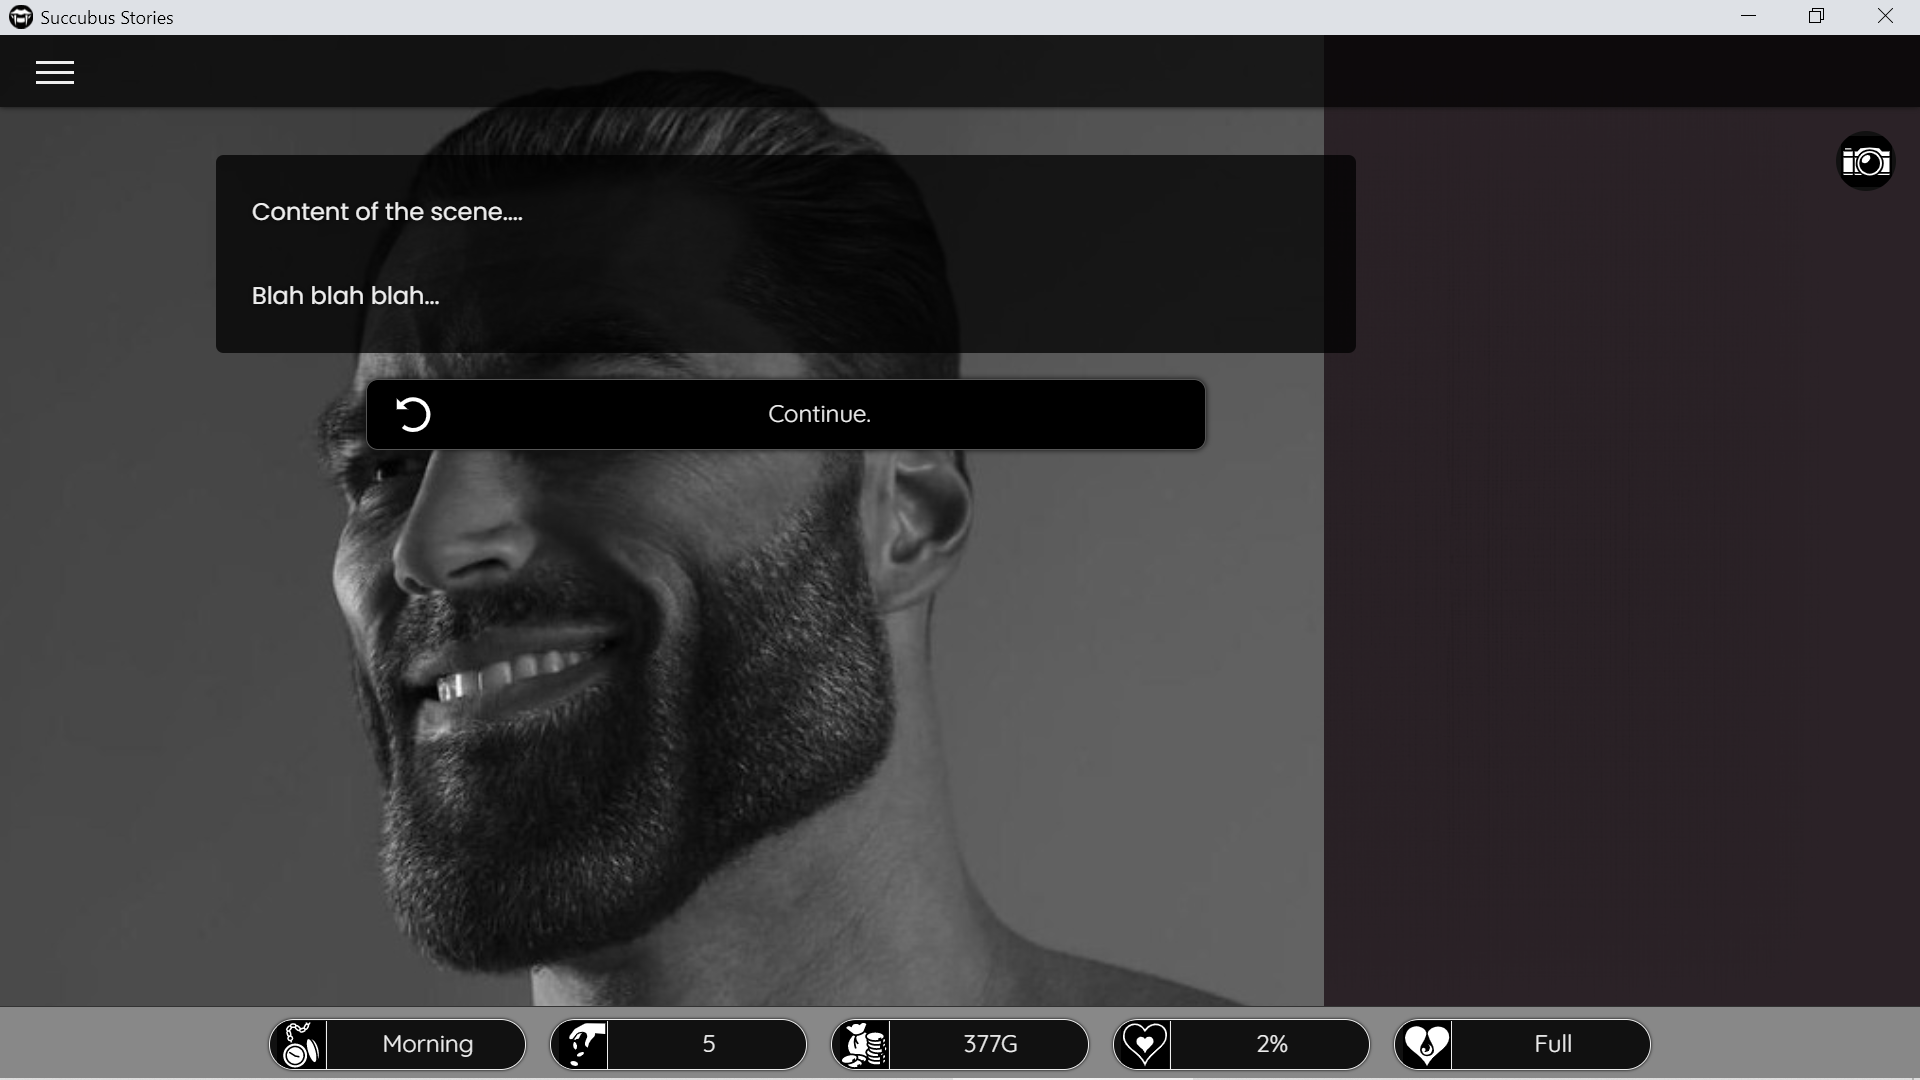
Task: Click the Morning status label
Action: 428,1044
